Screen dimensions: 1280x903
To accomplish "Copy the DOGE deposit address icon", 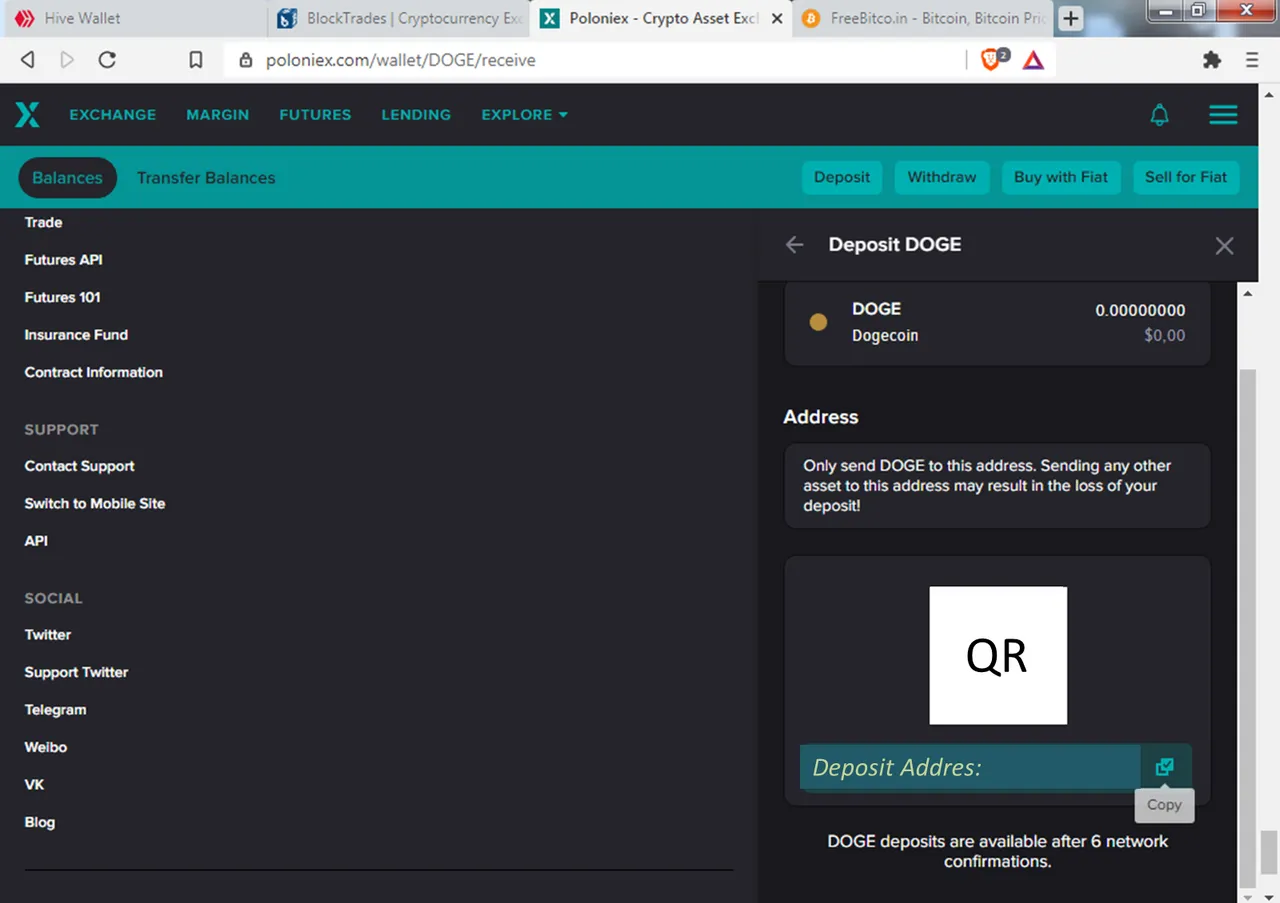I will [1164, 767].
